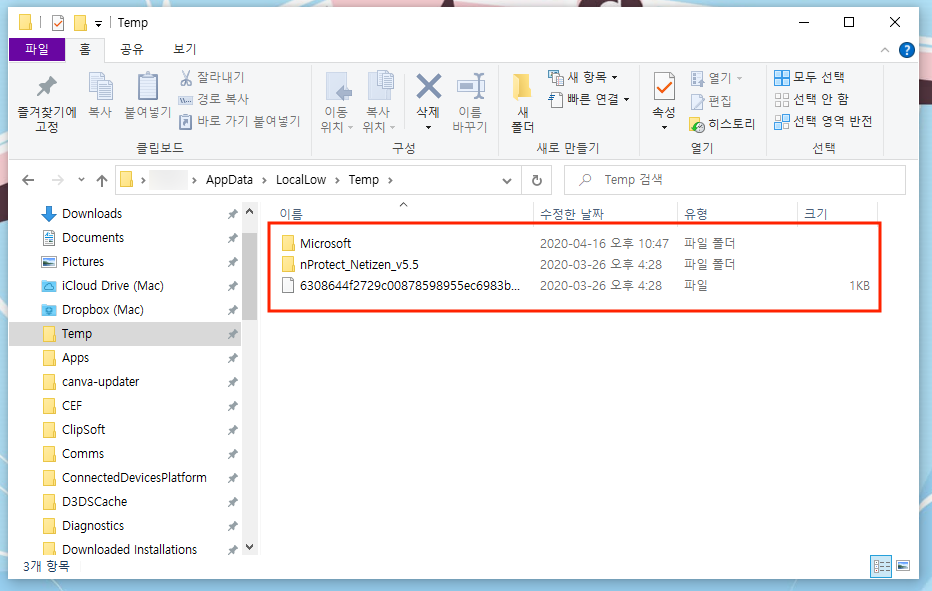Image resolution: width=932 pixels, height=591 pixels.
Task: Go up one folder level arrow
Action: click(102, 180)
